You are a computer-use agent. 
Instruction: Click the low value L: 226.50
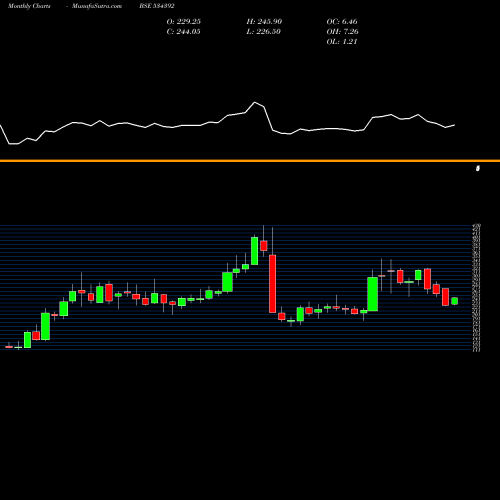click(x=264, y=32)
